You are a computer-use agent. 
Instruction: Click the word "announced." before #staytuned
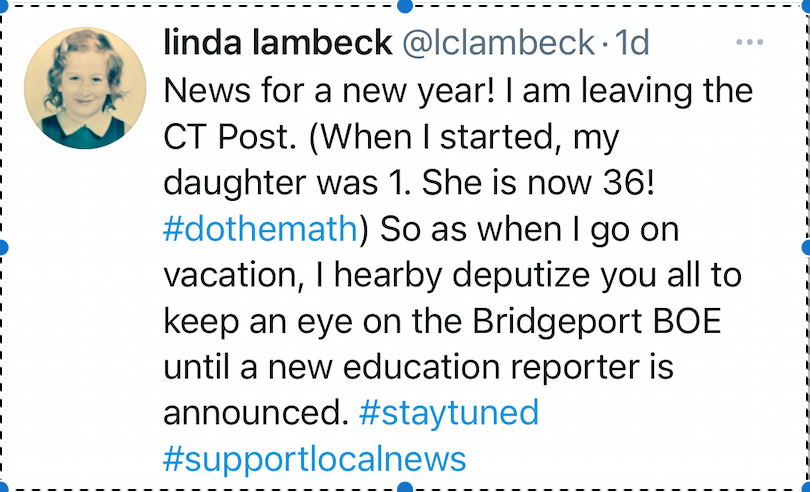click(x=254, y=412)
